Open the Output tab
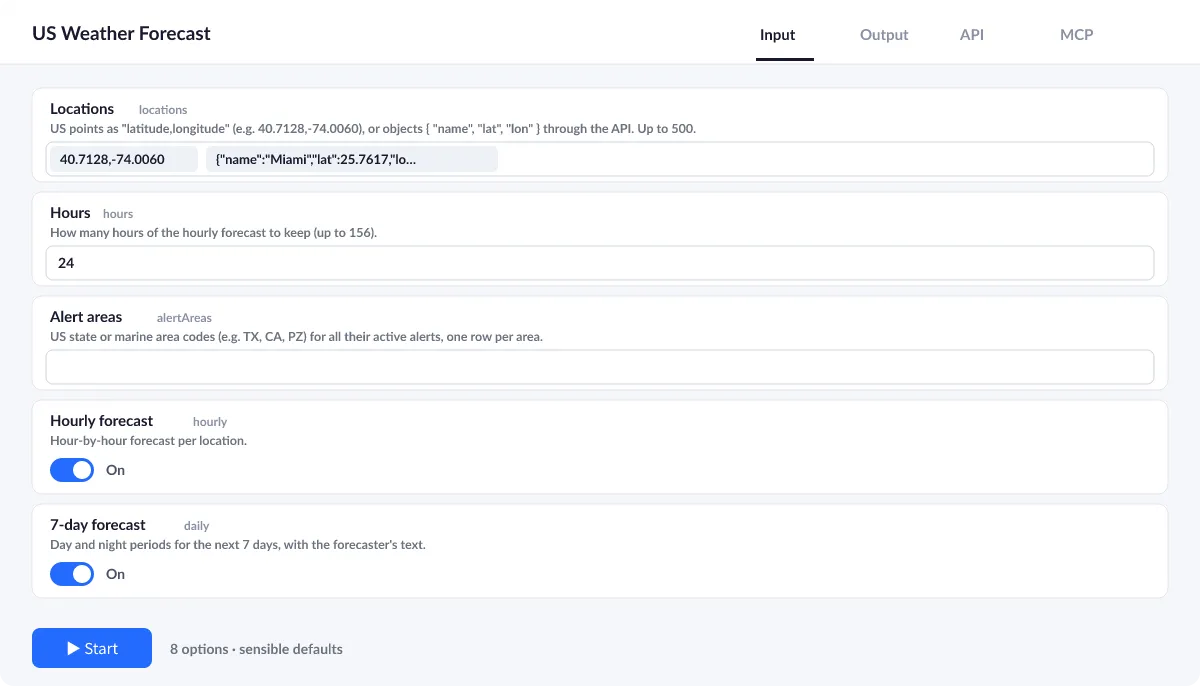 click(884, 34)
